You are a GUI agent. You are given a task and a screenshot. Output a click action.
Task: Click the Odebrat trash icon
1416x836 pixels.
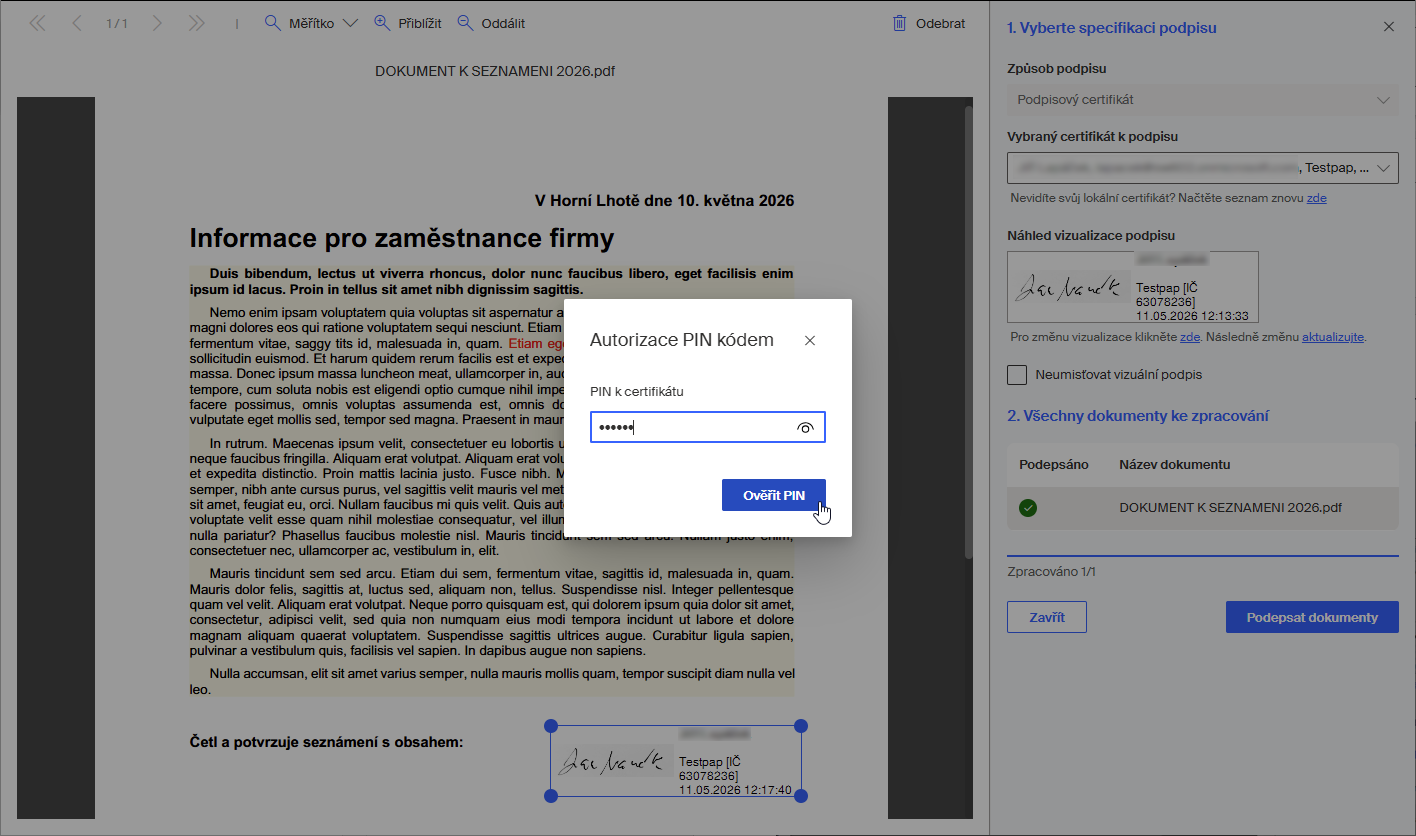pyautogui.click(x=899, y=23)
